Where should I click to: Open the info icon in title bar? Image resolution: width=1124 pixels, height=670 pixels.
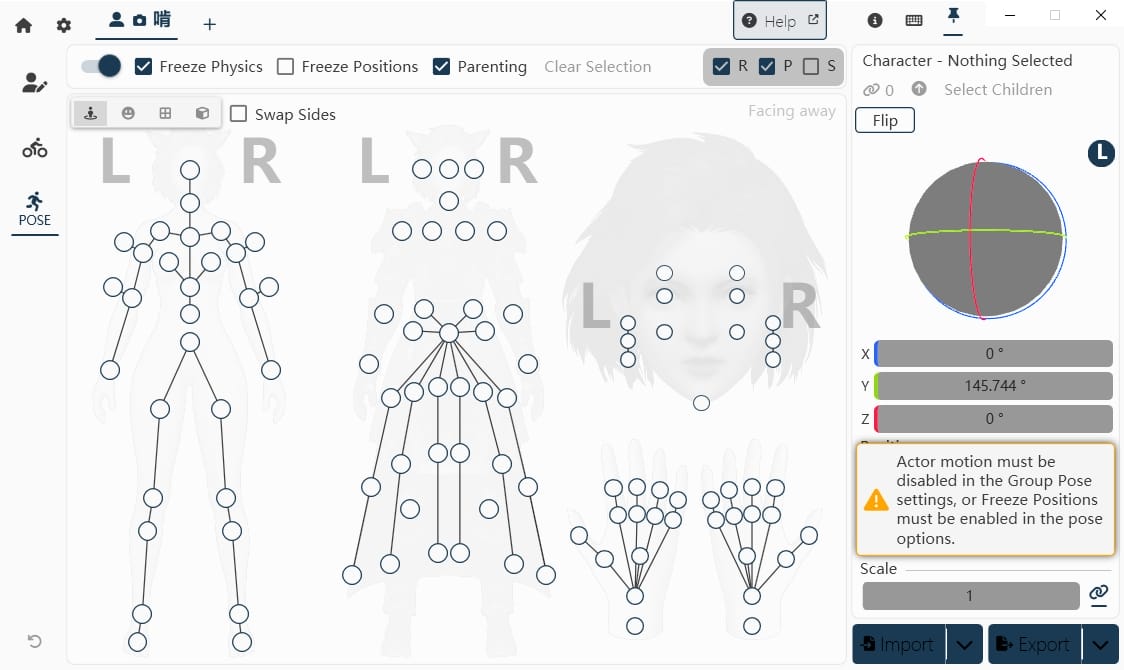click(x=875, y=20)
